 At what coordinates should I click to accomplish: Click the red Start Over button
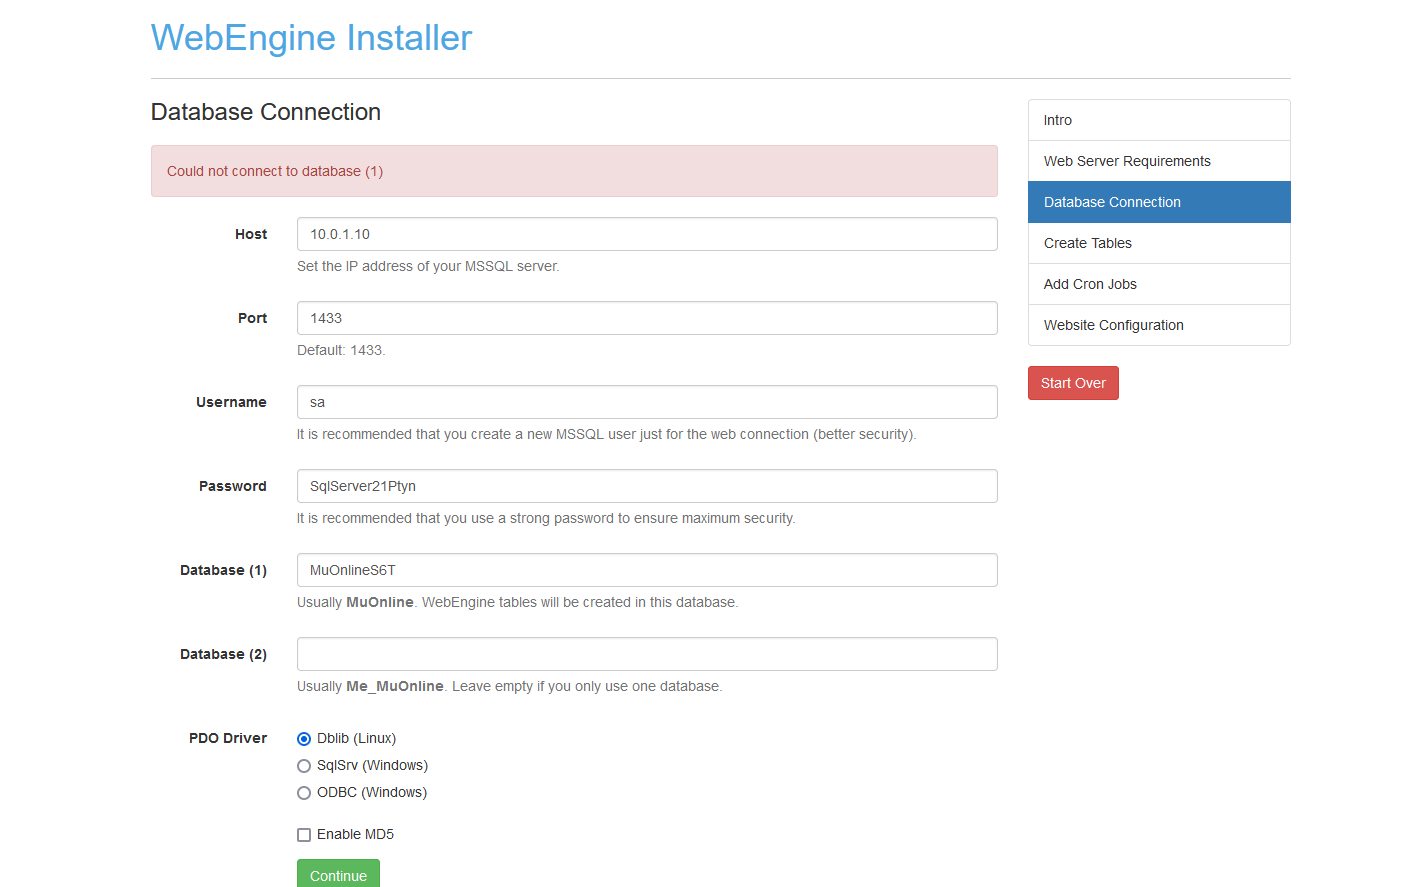[x=1072, y=383]
